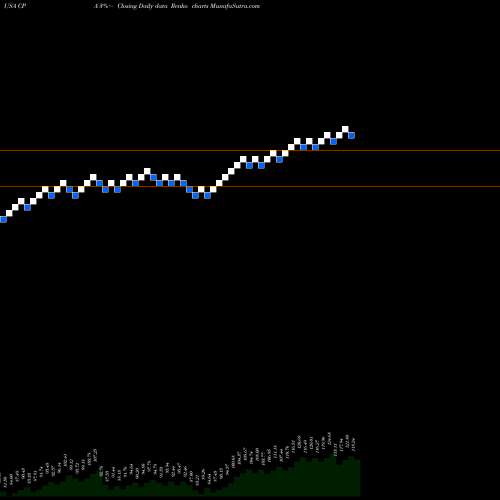
Task: Select the highest white Renko brick
Action: pyautogui.click(x=345, y=129)
